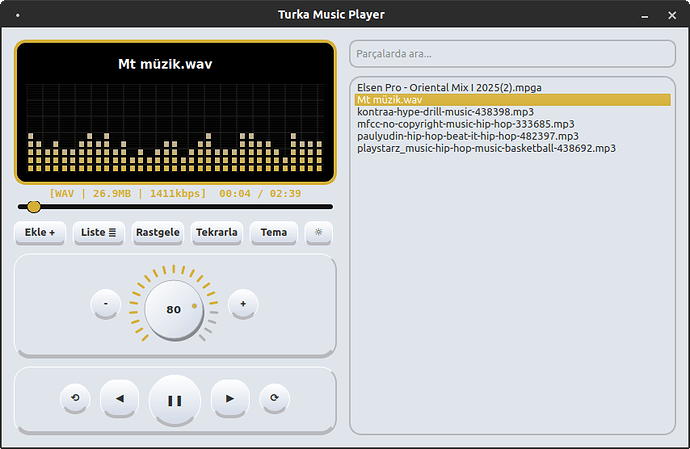Click the Parçalarda ara search field
Viewport: 690px width, 449px height.
[x=512, y=53]
